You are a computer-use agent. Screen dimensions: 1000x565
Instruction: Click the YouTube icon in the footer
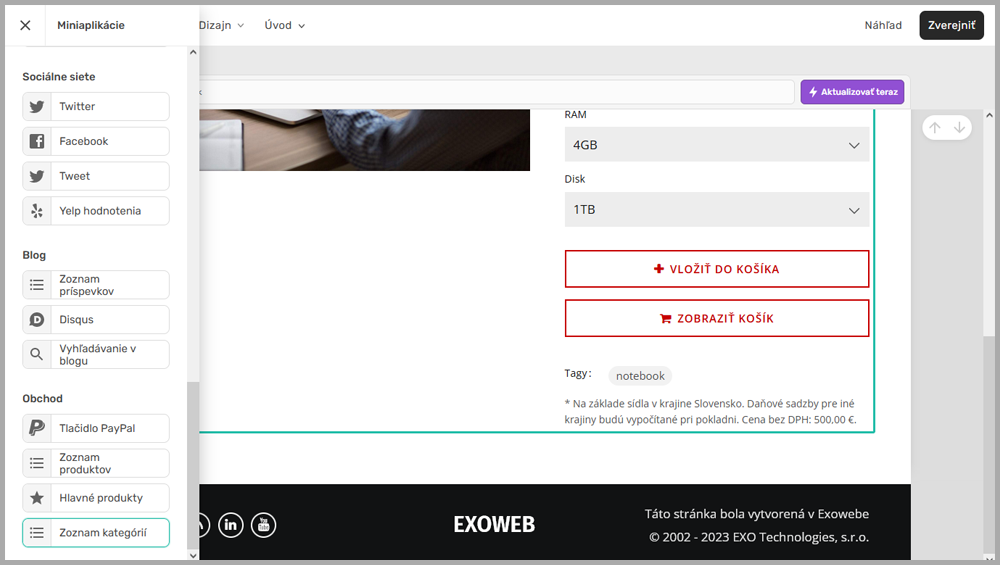pos(263,524)
